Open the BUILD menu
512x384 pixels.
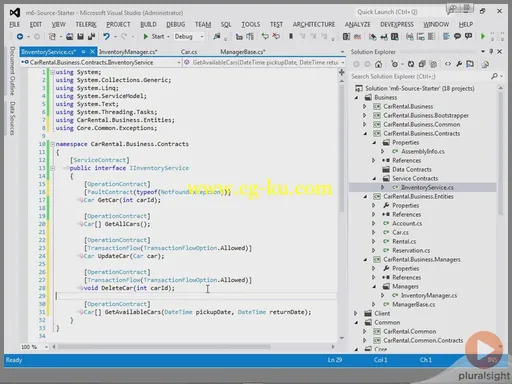pyautogui.click(x=148, y=24)
